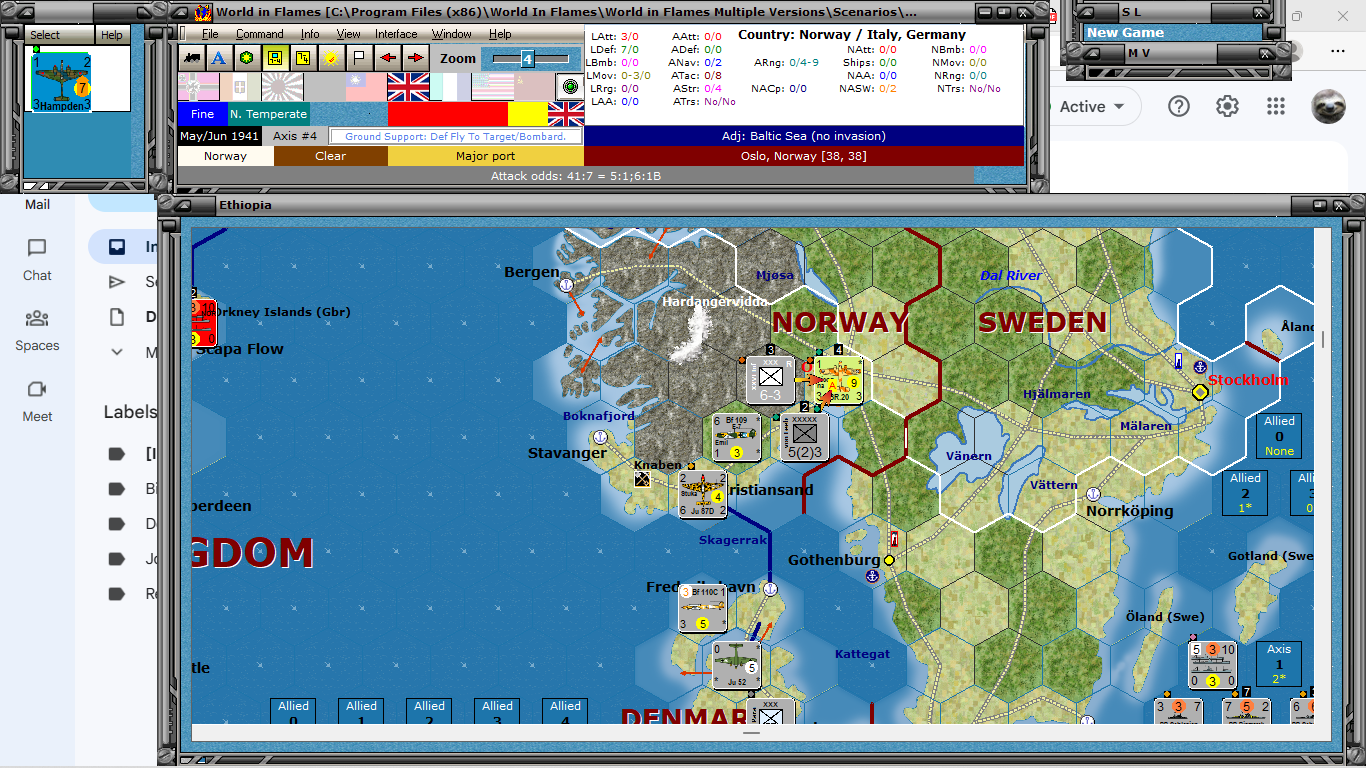Open the Interface menu
Viewport: 1366px width, 768px height.
pos(396,34)
